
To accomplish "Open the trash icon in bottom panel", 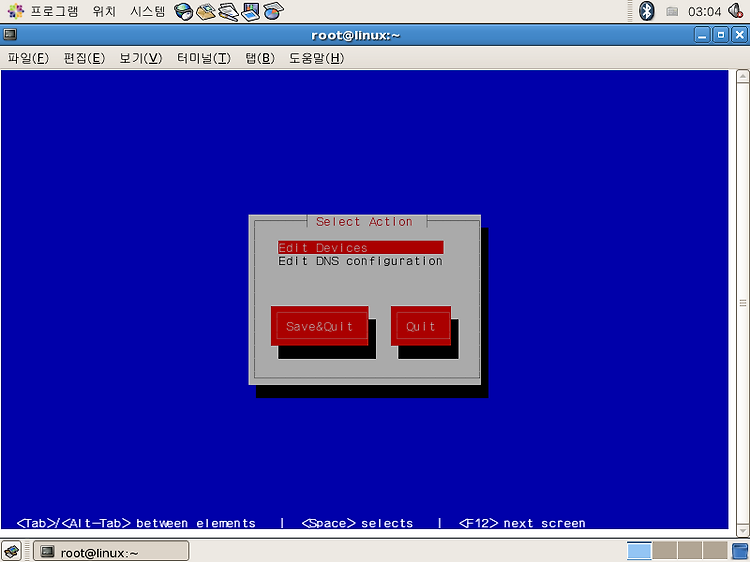I will [740, 551].
